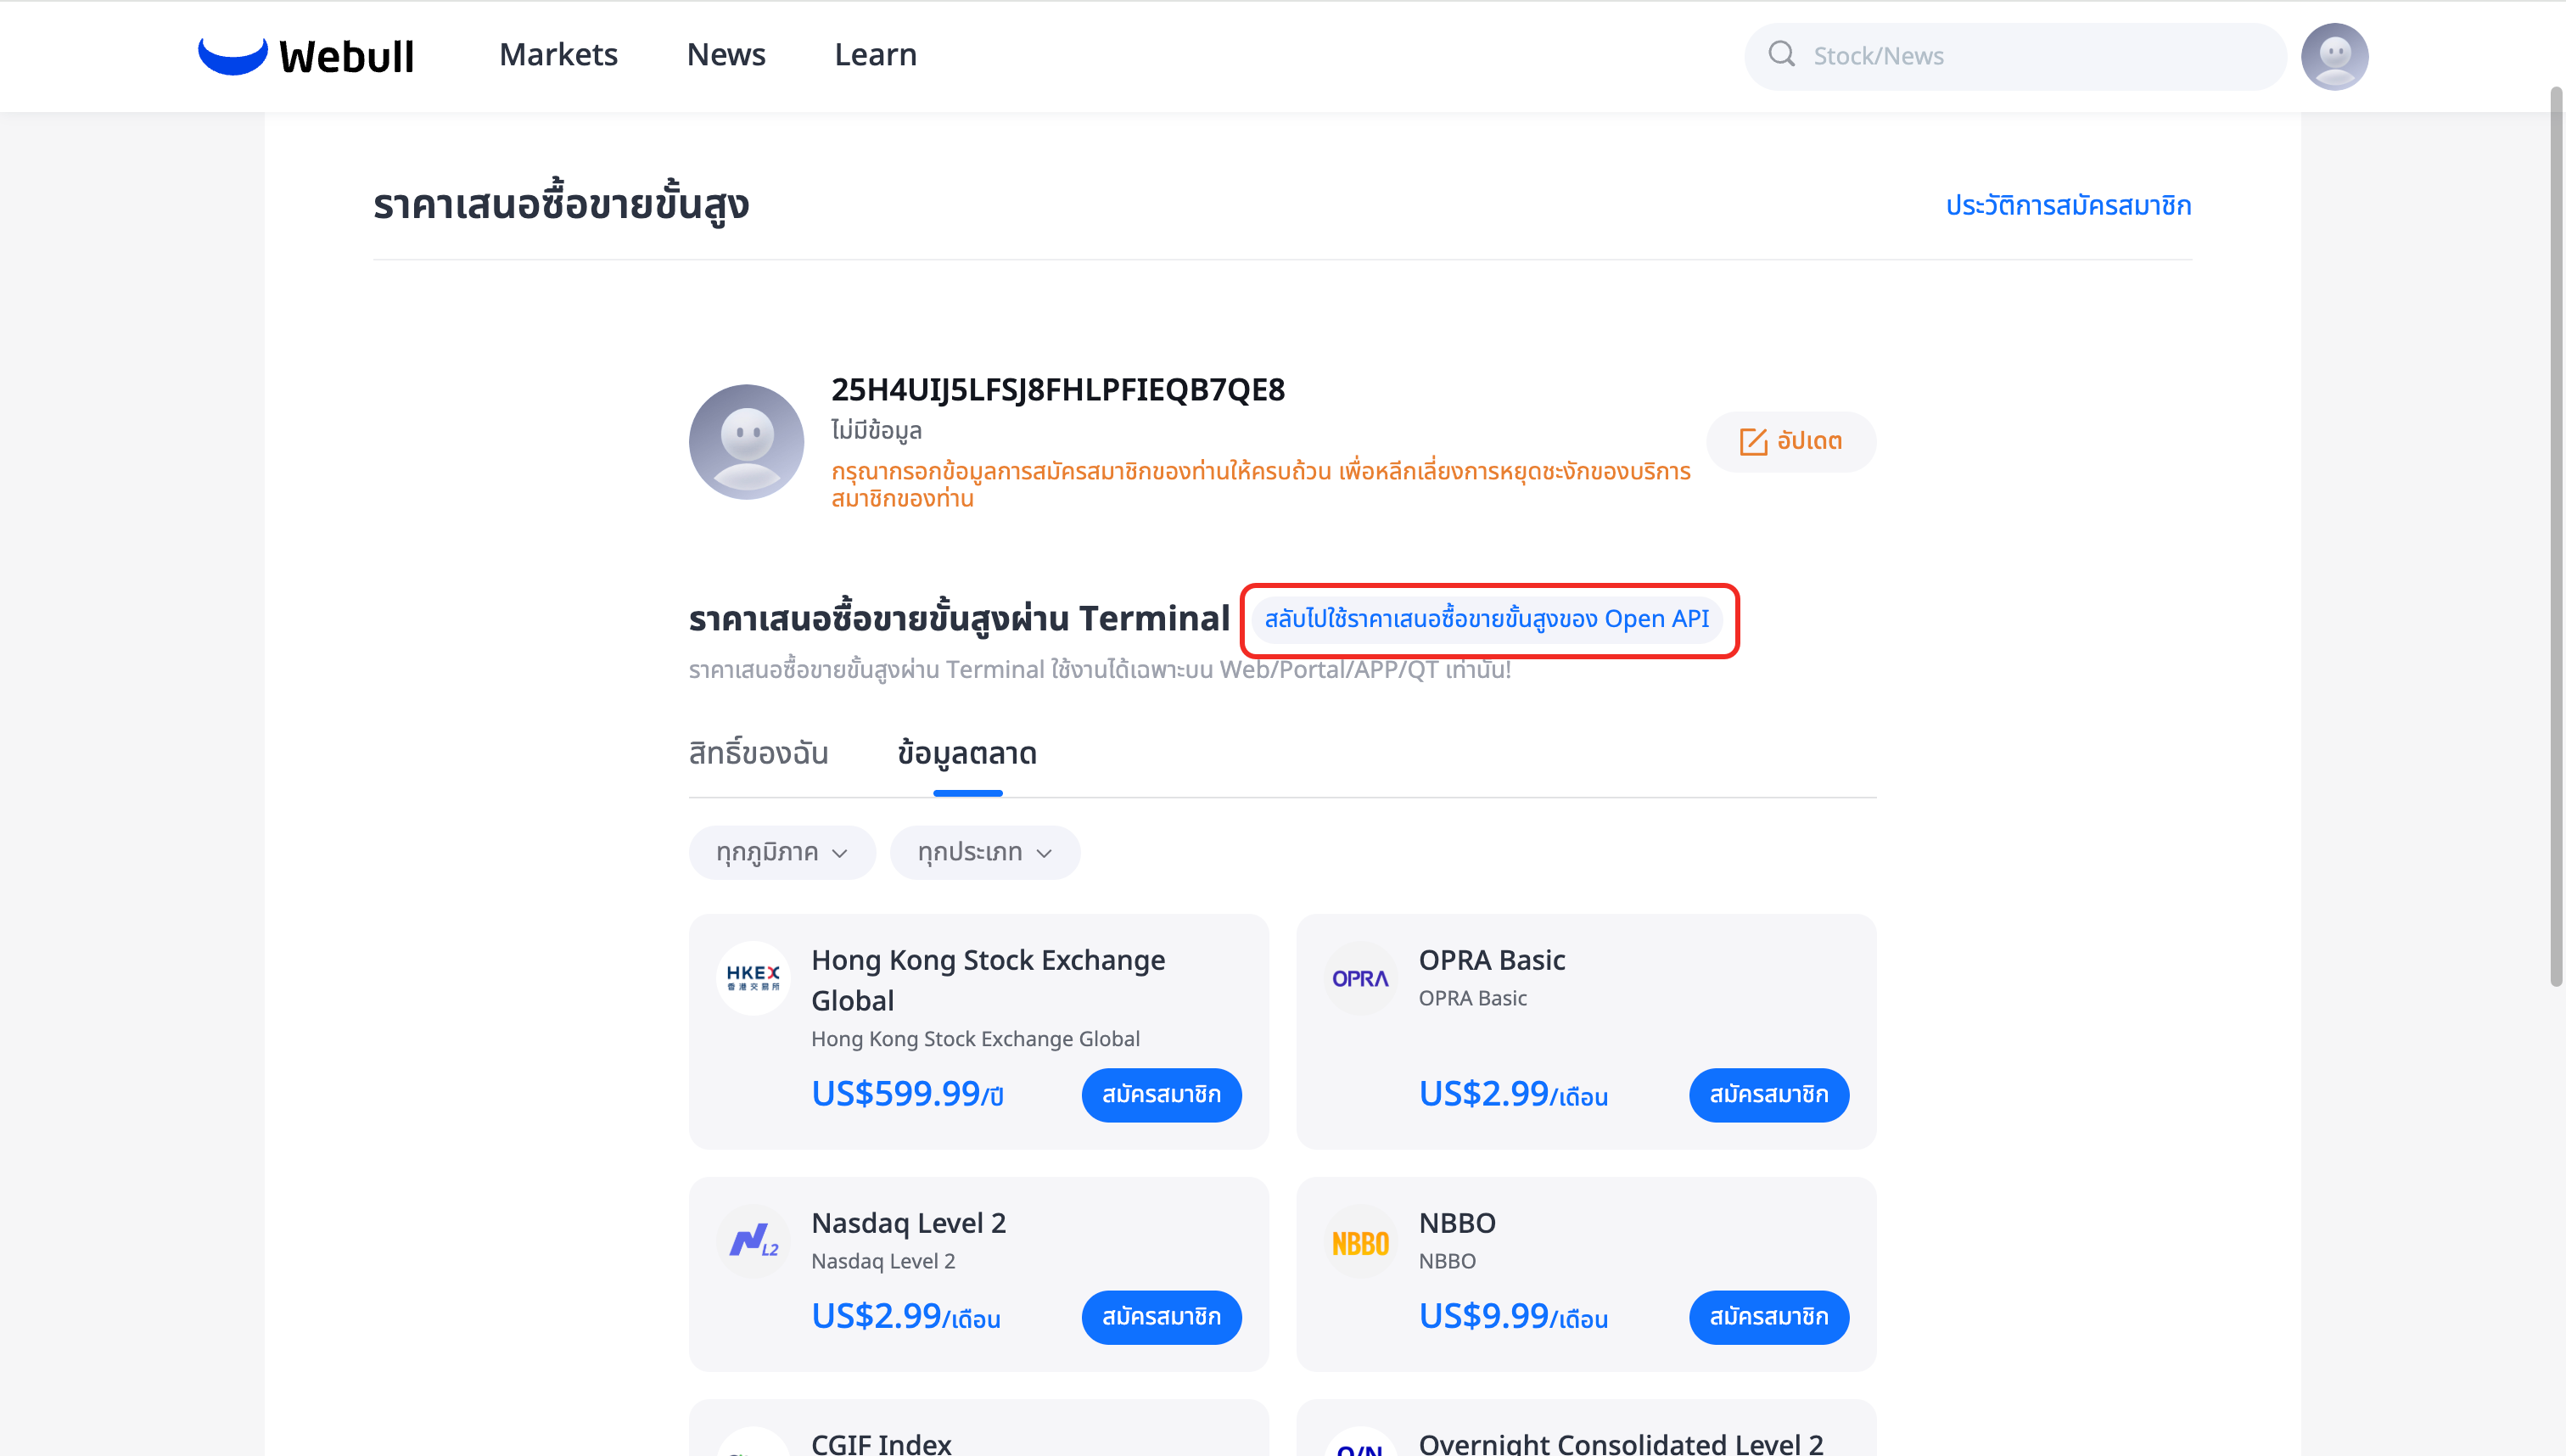The image size is (2566, 1456).
Task: Expand the ทุกประเภท type dropdown
Action: point(985,853)
